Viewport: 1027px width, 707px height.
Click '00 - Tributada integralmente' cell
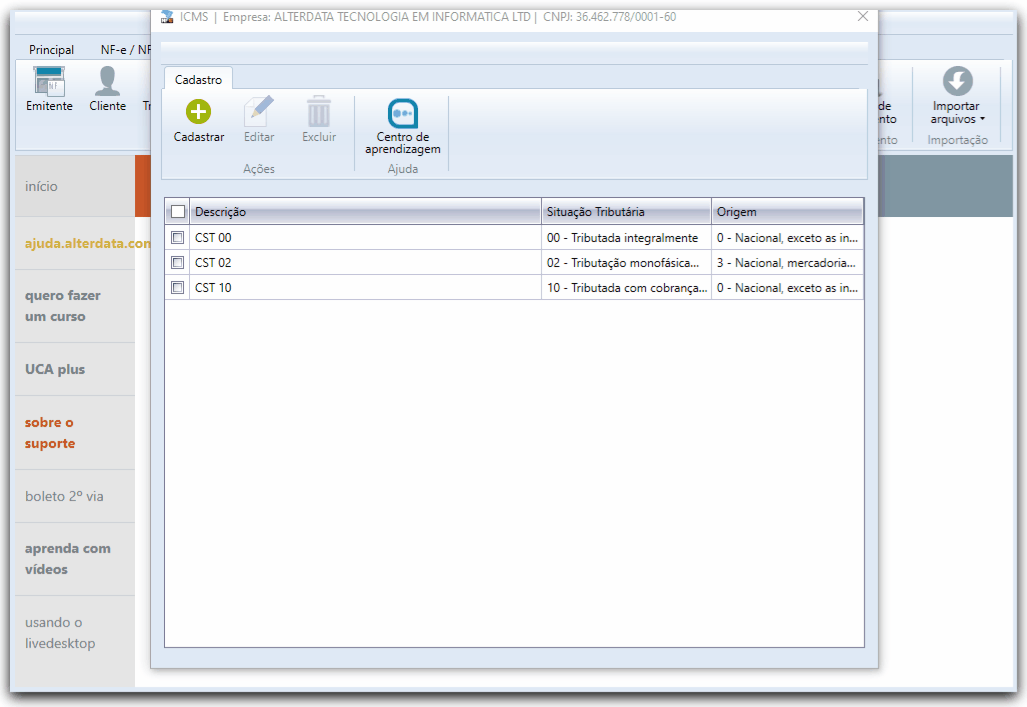coord(626,237)
